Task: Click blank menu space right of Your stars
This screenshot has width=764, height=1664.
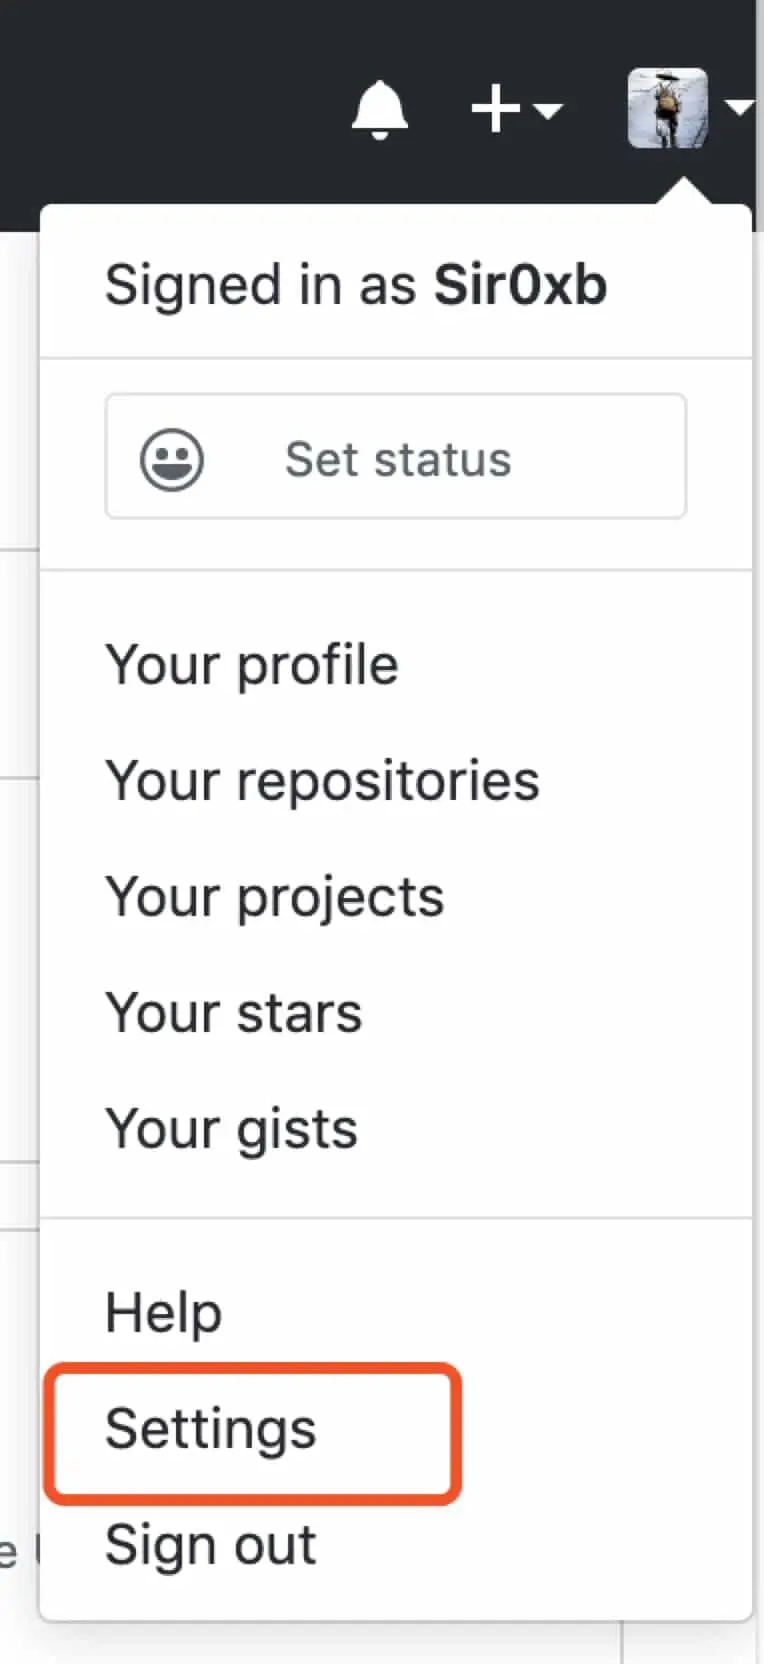Action: point(560,1013)
